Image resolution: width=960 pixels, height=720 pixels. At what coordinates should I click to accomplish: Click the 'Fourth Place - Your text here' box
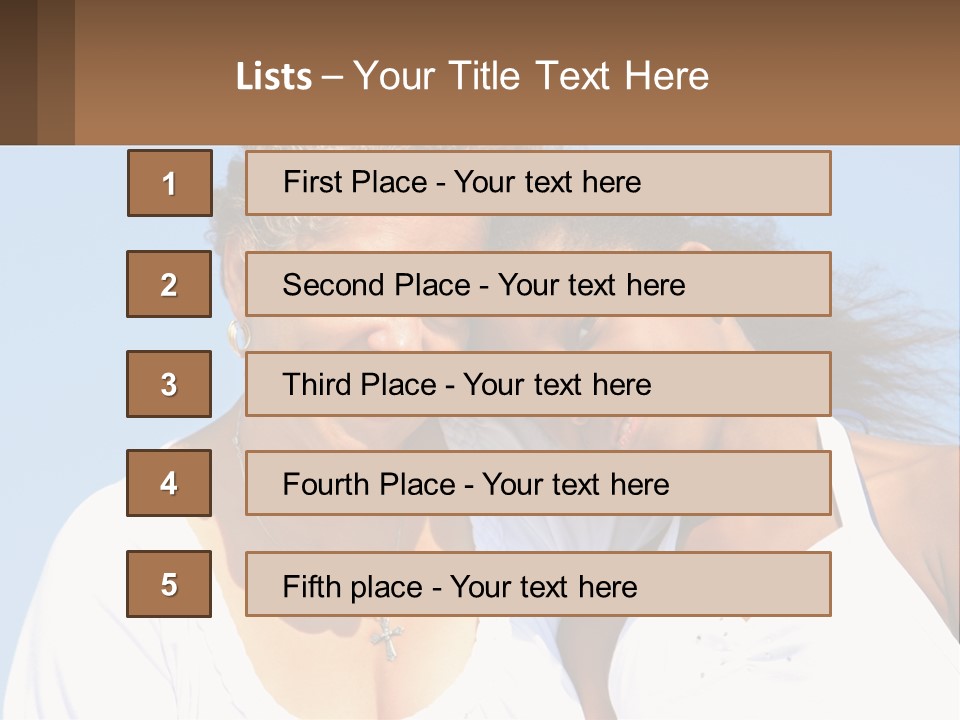click(x=538, y=484)
